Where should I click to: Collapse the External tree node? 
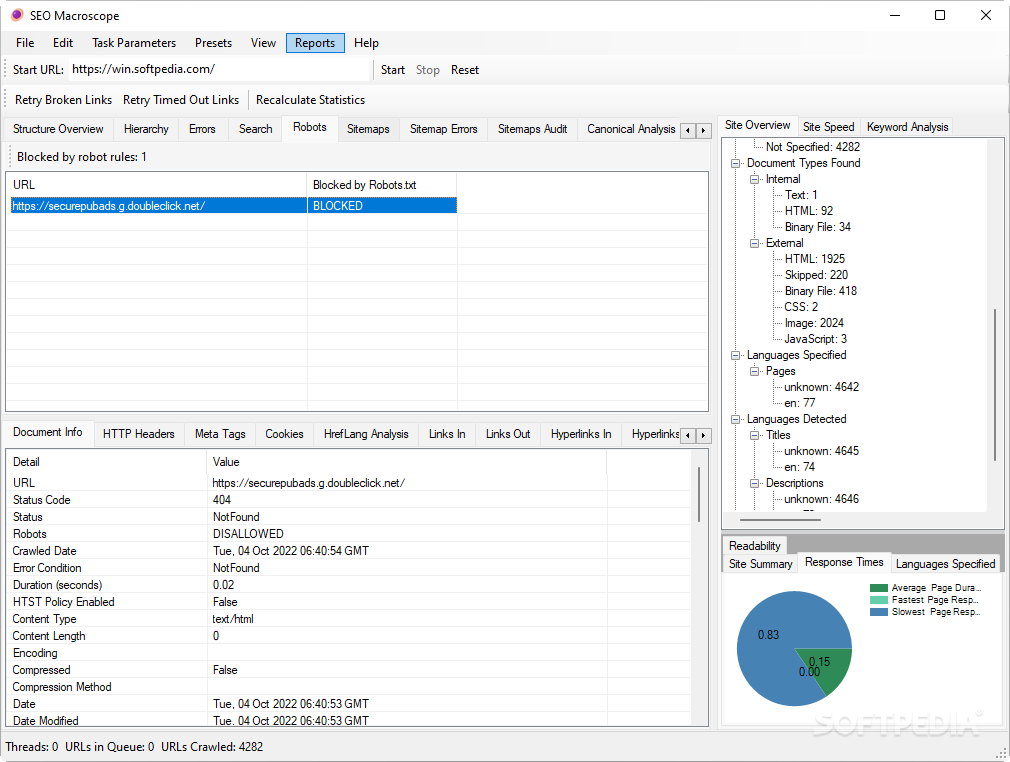(754, 243)
